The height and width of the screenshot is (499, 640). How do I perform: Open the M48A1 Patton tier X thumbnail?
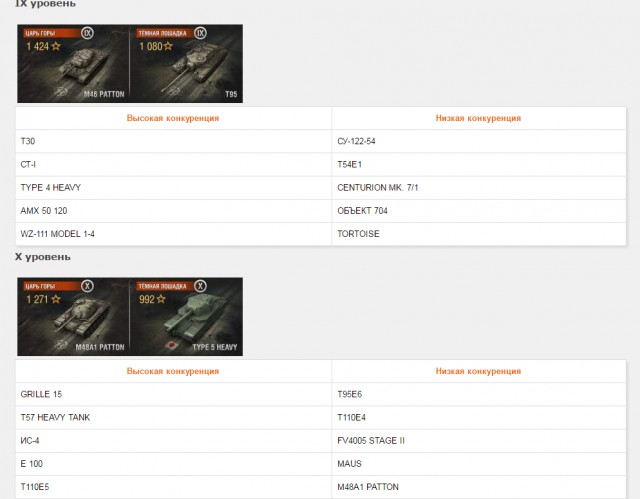73,317
